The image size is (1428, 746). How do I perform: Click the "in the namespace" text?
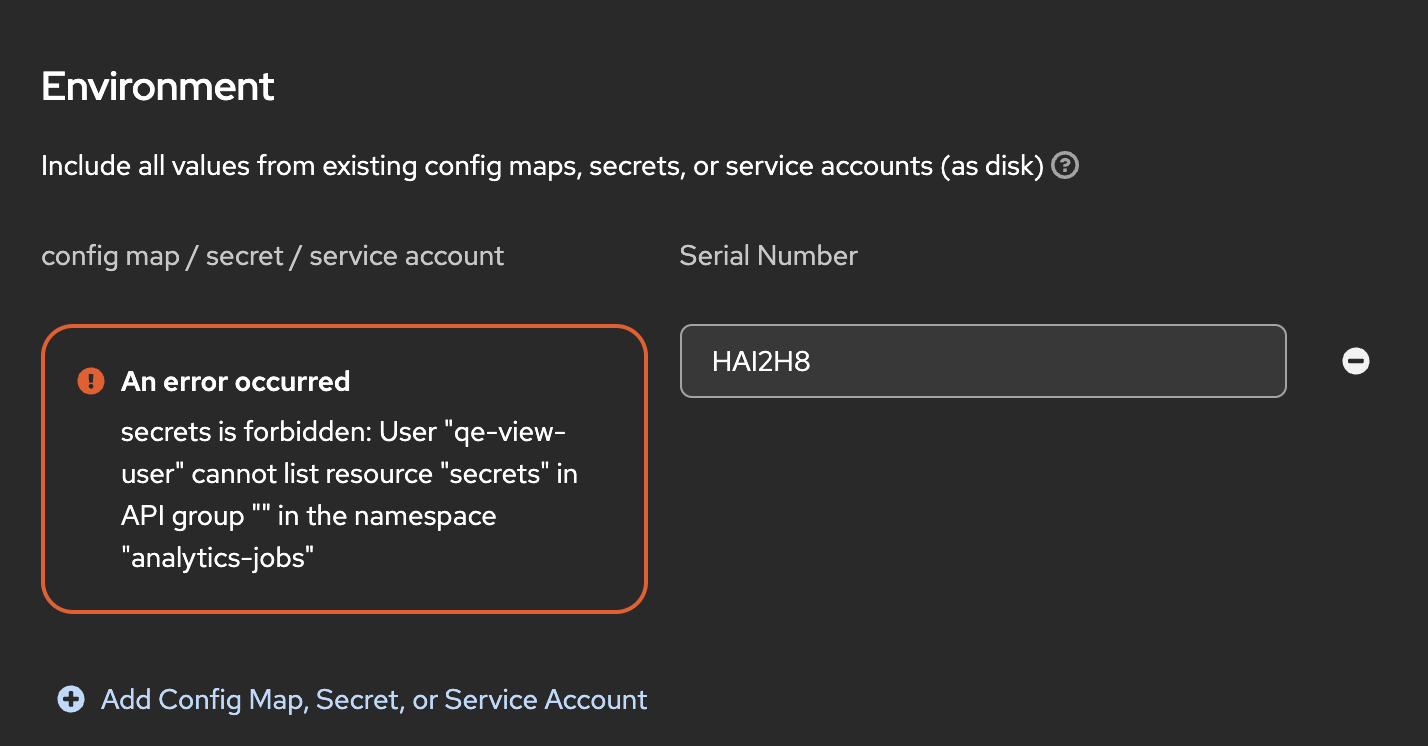click(x=400, y=516)
